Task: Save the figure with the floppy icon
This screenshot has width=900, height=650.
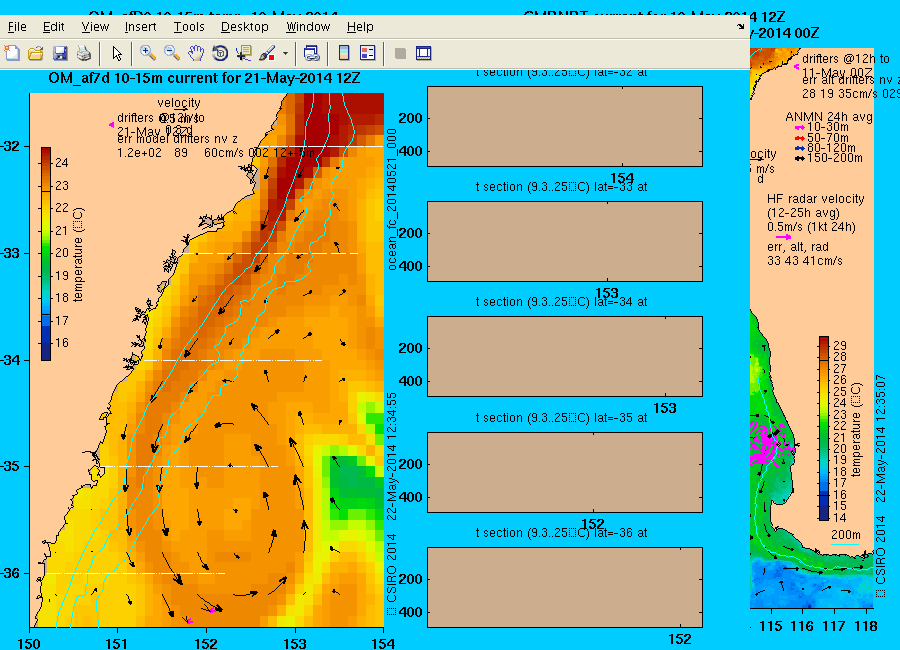Action: tap(60, 53)
